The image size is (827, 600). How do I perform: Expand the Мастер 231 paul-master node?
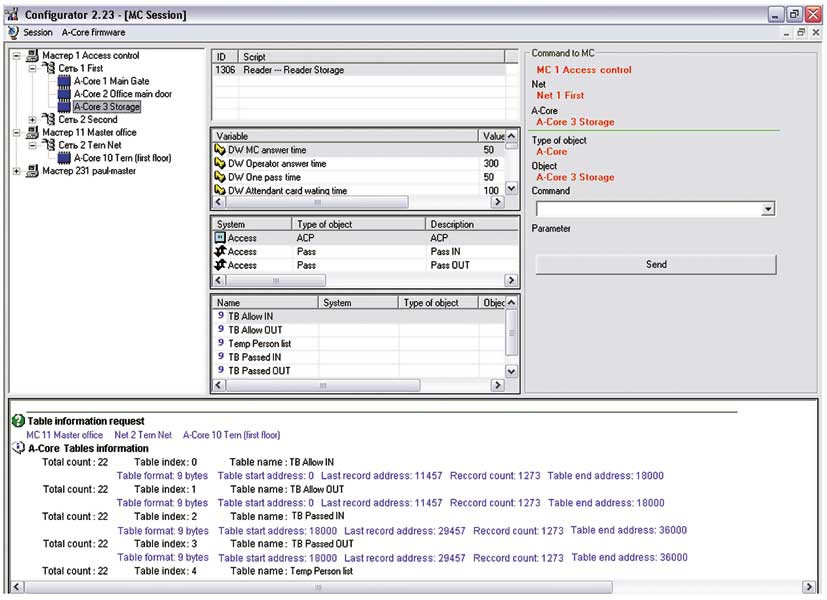click(x=14, y=171)
